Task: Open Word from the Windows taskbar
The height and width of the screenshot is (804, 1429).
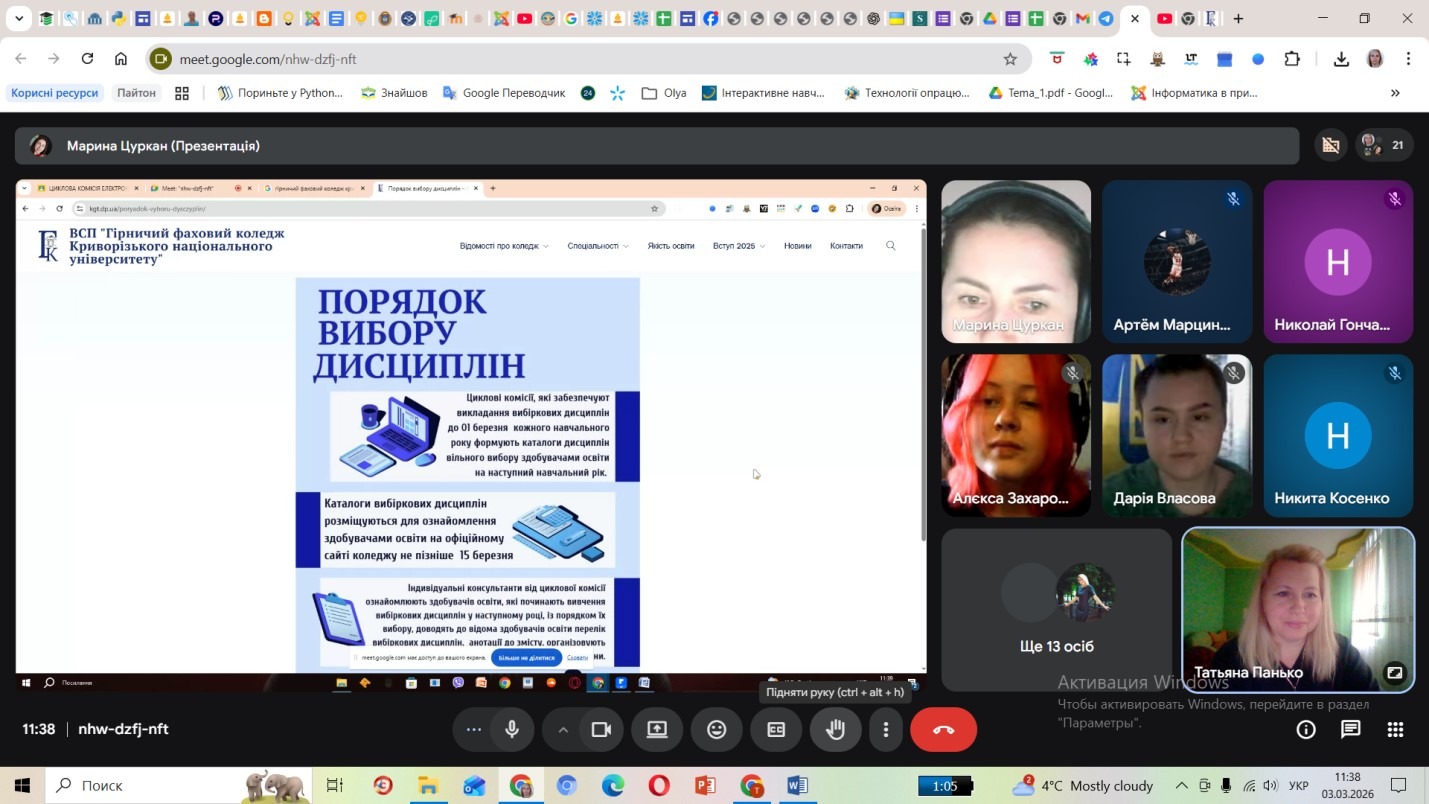Action: 797,786
